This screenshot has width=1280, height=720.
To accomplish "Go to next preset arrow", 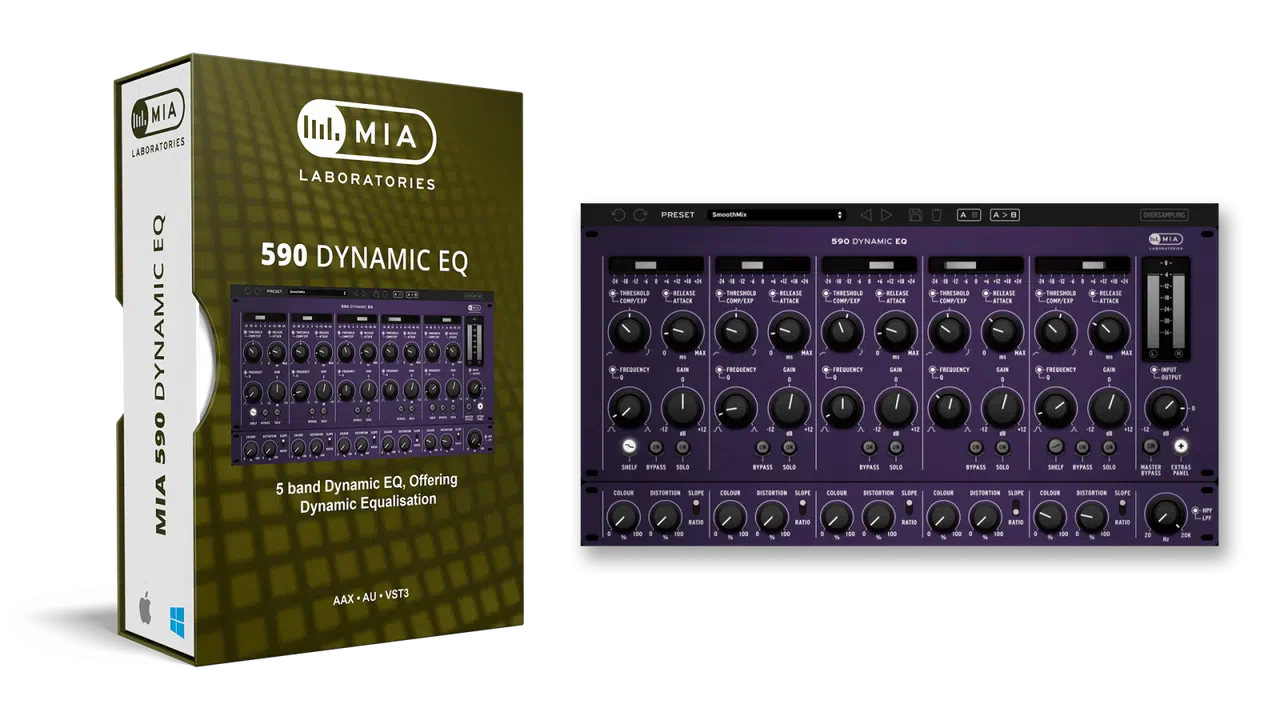I will pyautogui.click(x=886, y=215).
